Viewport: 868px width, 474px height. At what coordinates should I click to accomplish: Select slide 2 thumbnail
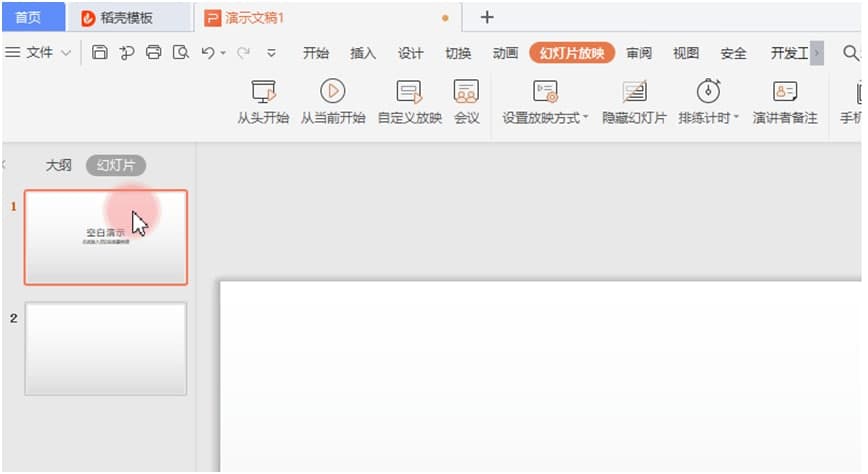106,348
